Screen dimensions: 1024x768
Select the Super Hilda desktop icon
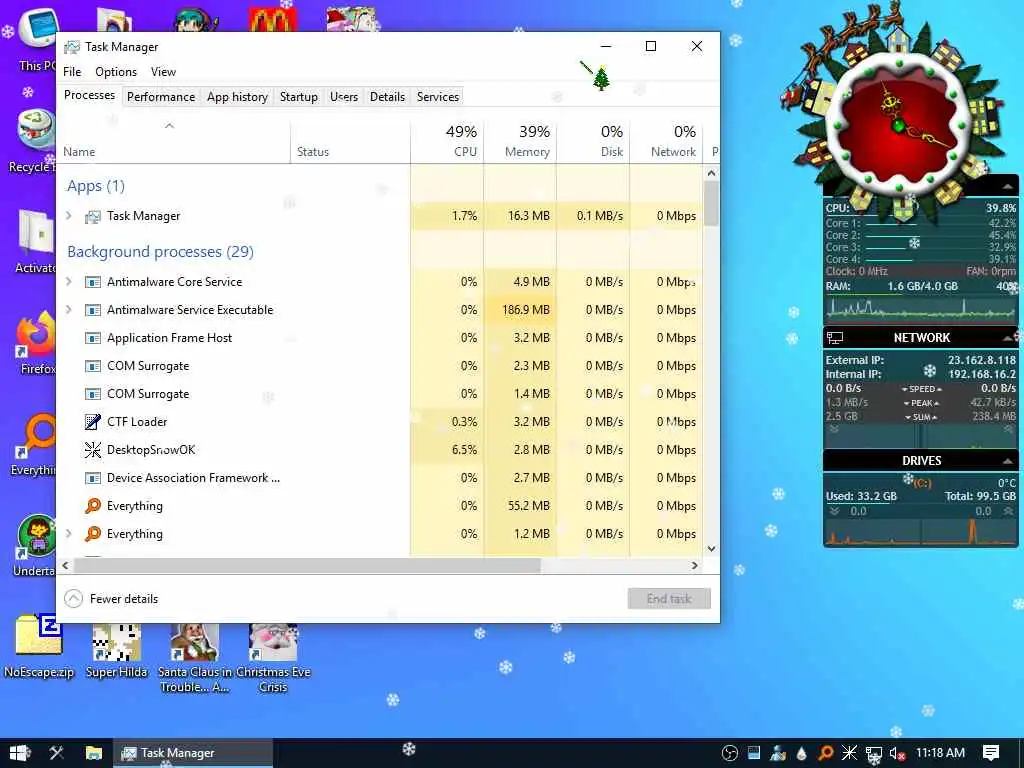(116, 651)
